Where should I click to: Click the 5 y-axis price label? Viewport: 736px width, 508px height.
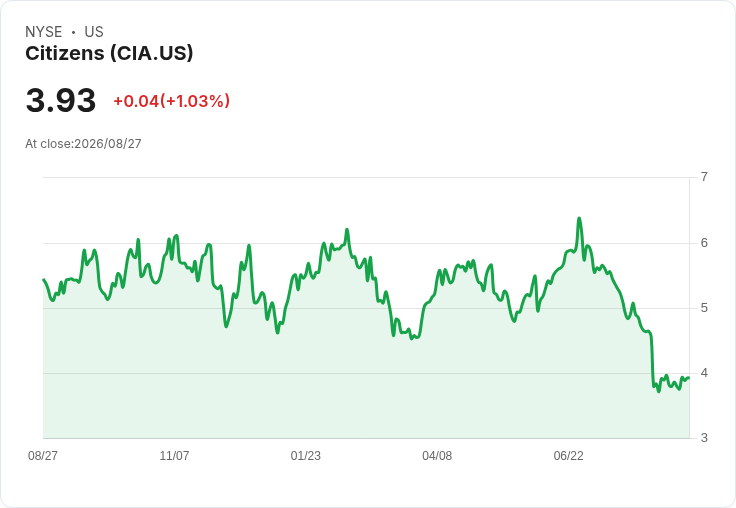click(x=704, y=308)
